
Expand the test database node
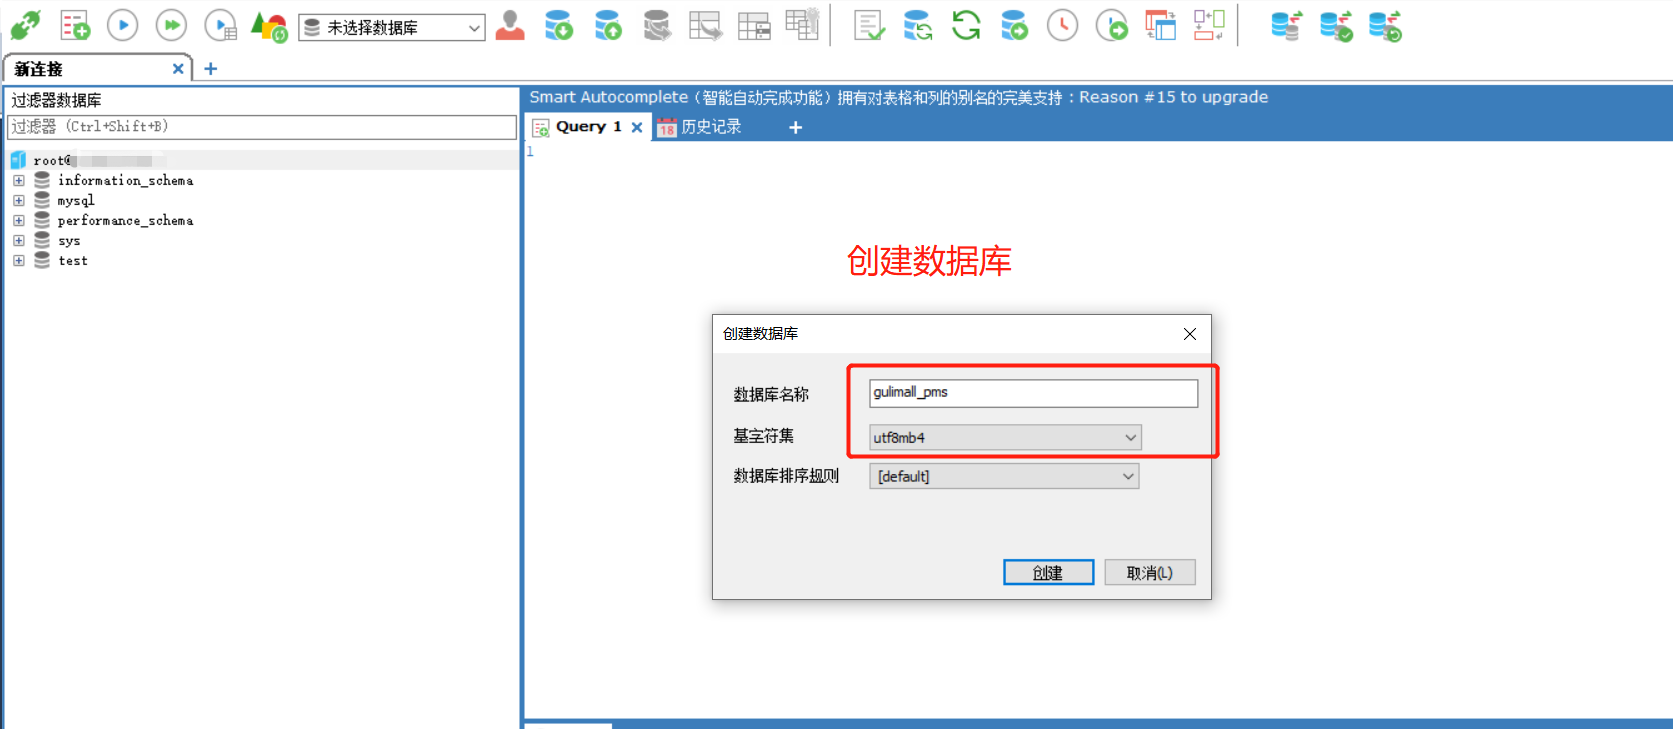pos(19,261)
